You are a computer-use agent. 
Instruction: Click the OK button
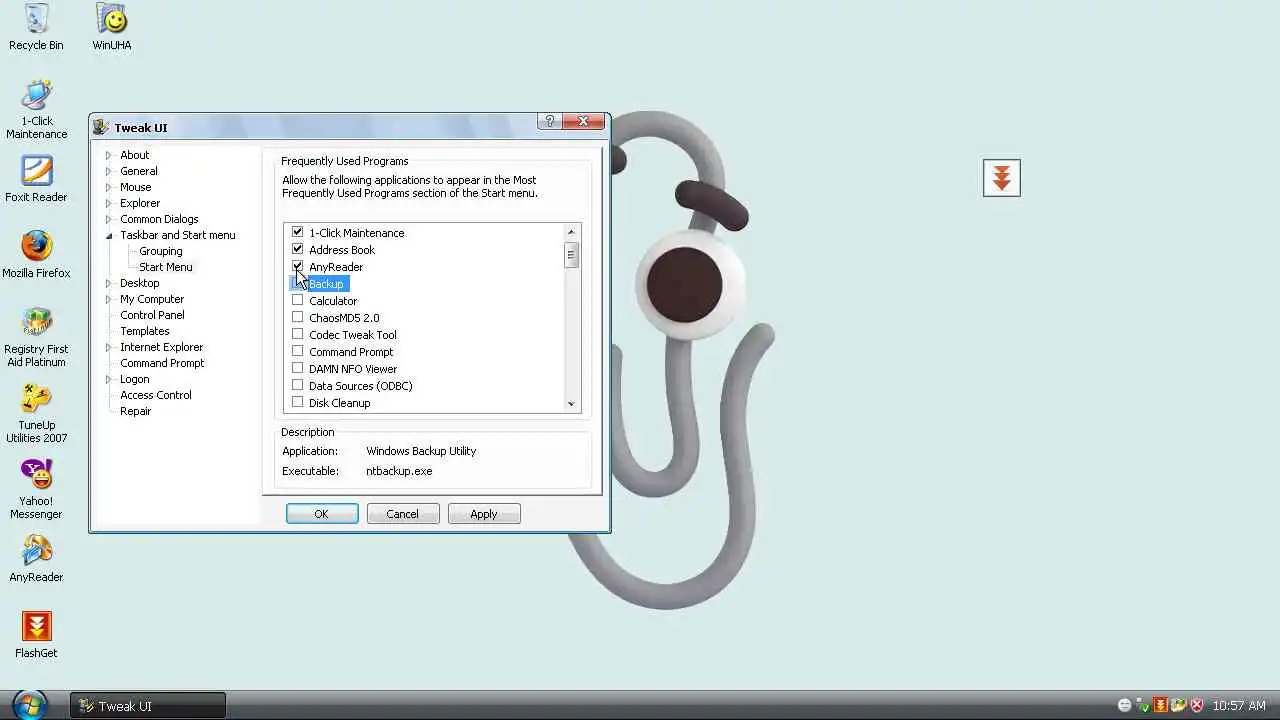(x=321, y=513)
